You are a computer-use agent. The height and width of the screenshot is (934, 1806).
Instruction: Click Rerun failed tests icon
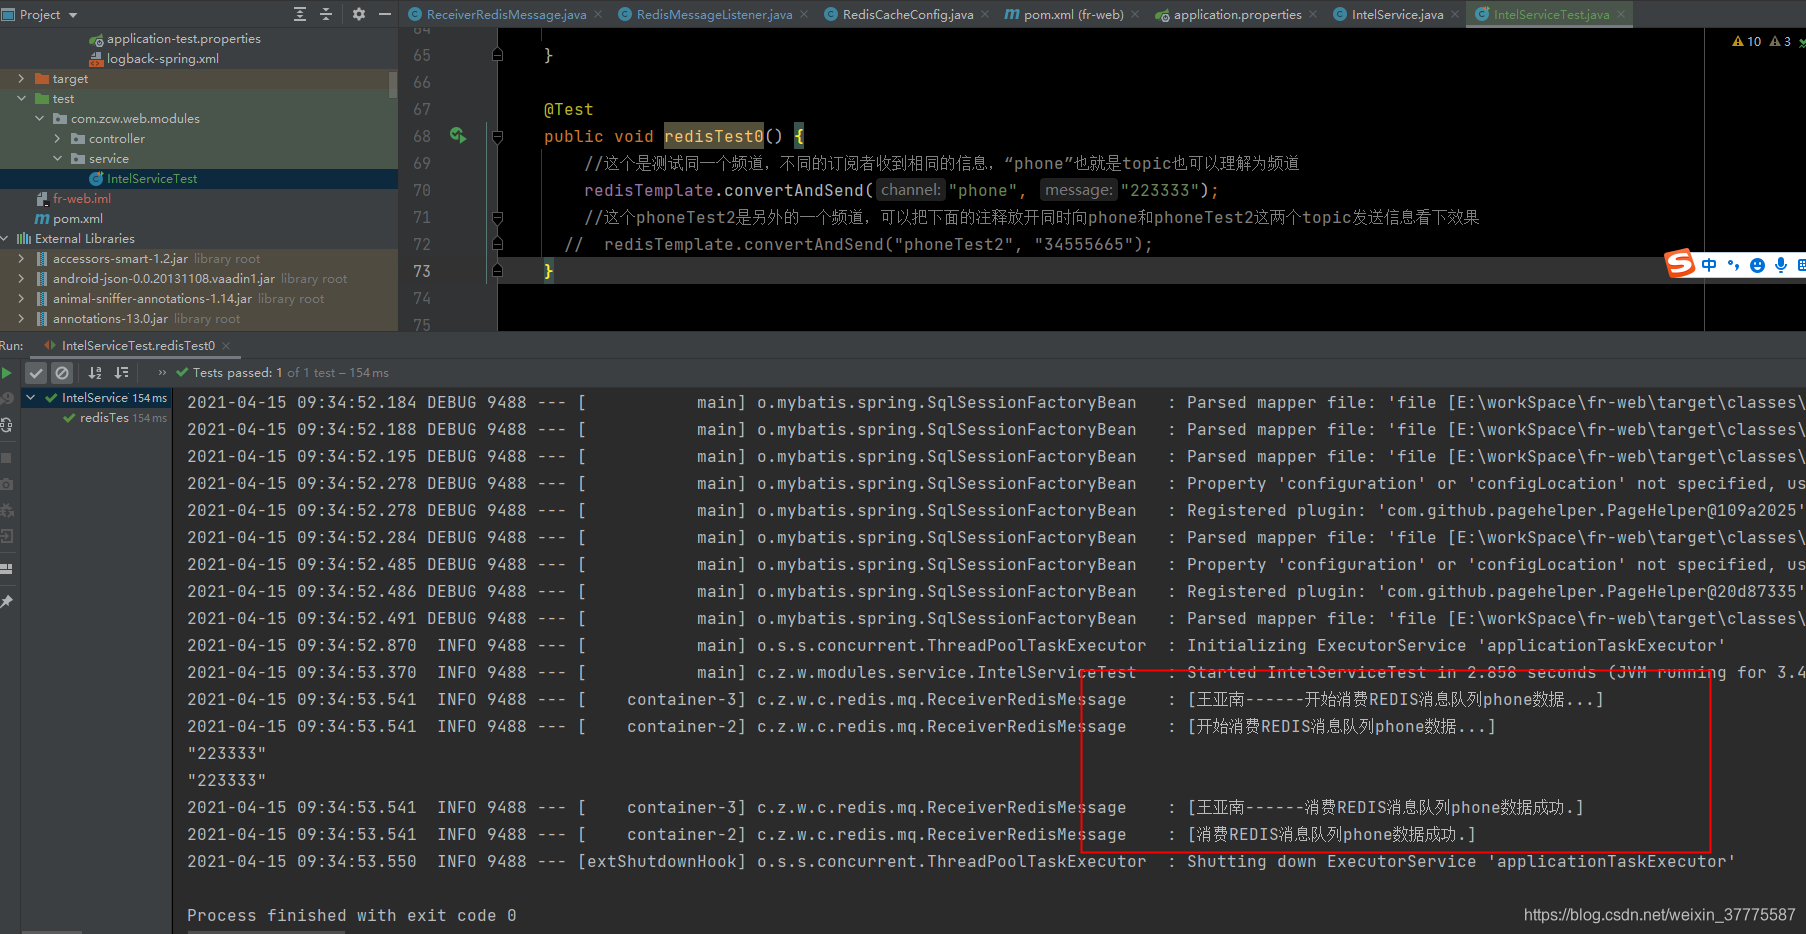click(7, 398)
